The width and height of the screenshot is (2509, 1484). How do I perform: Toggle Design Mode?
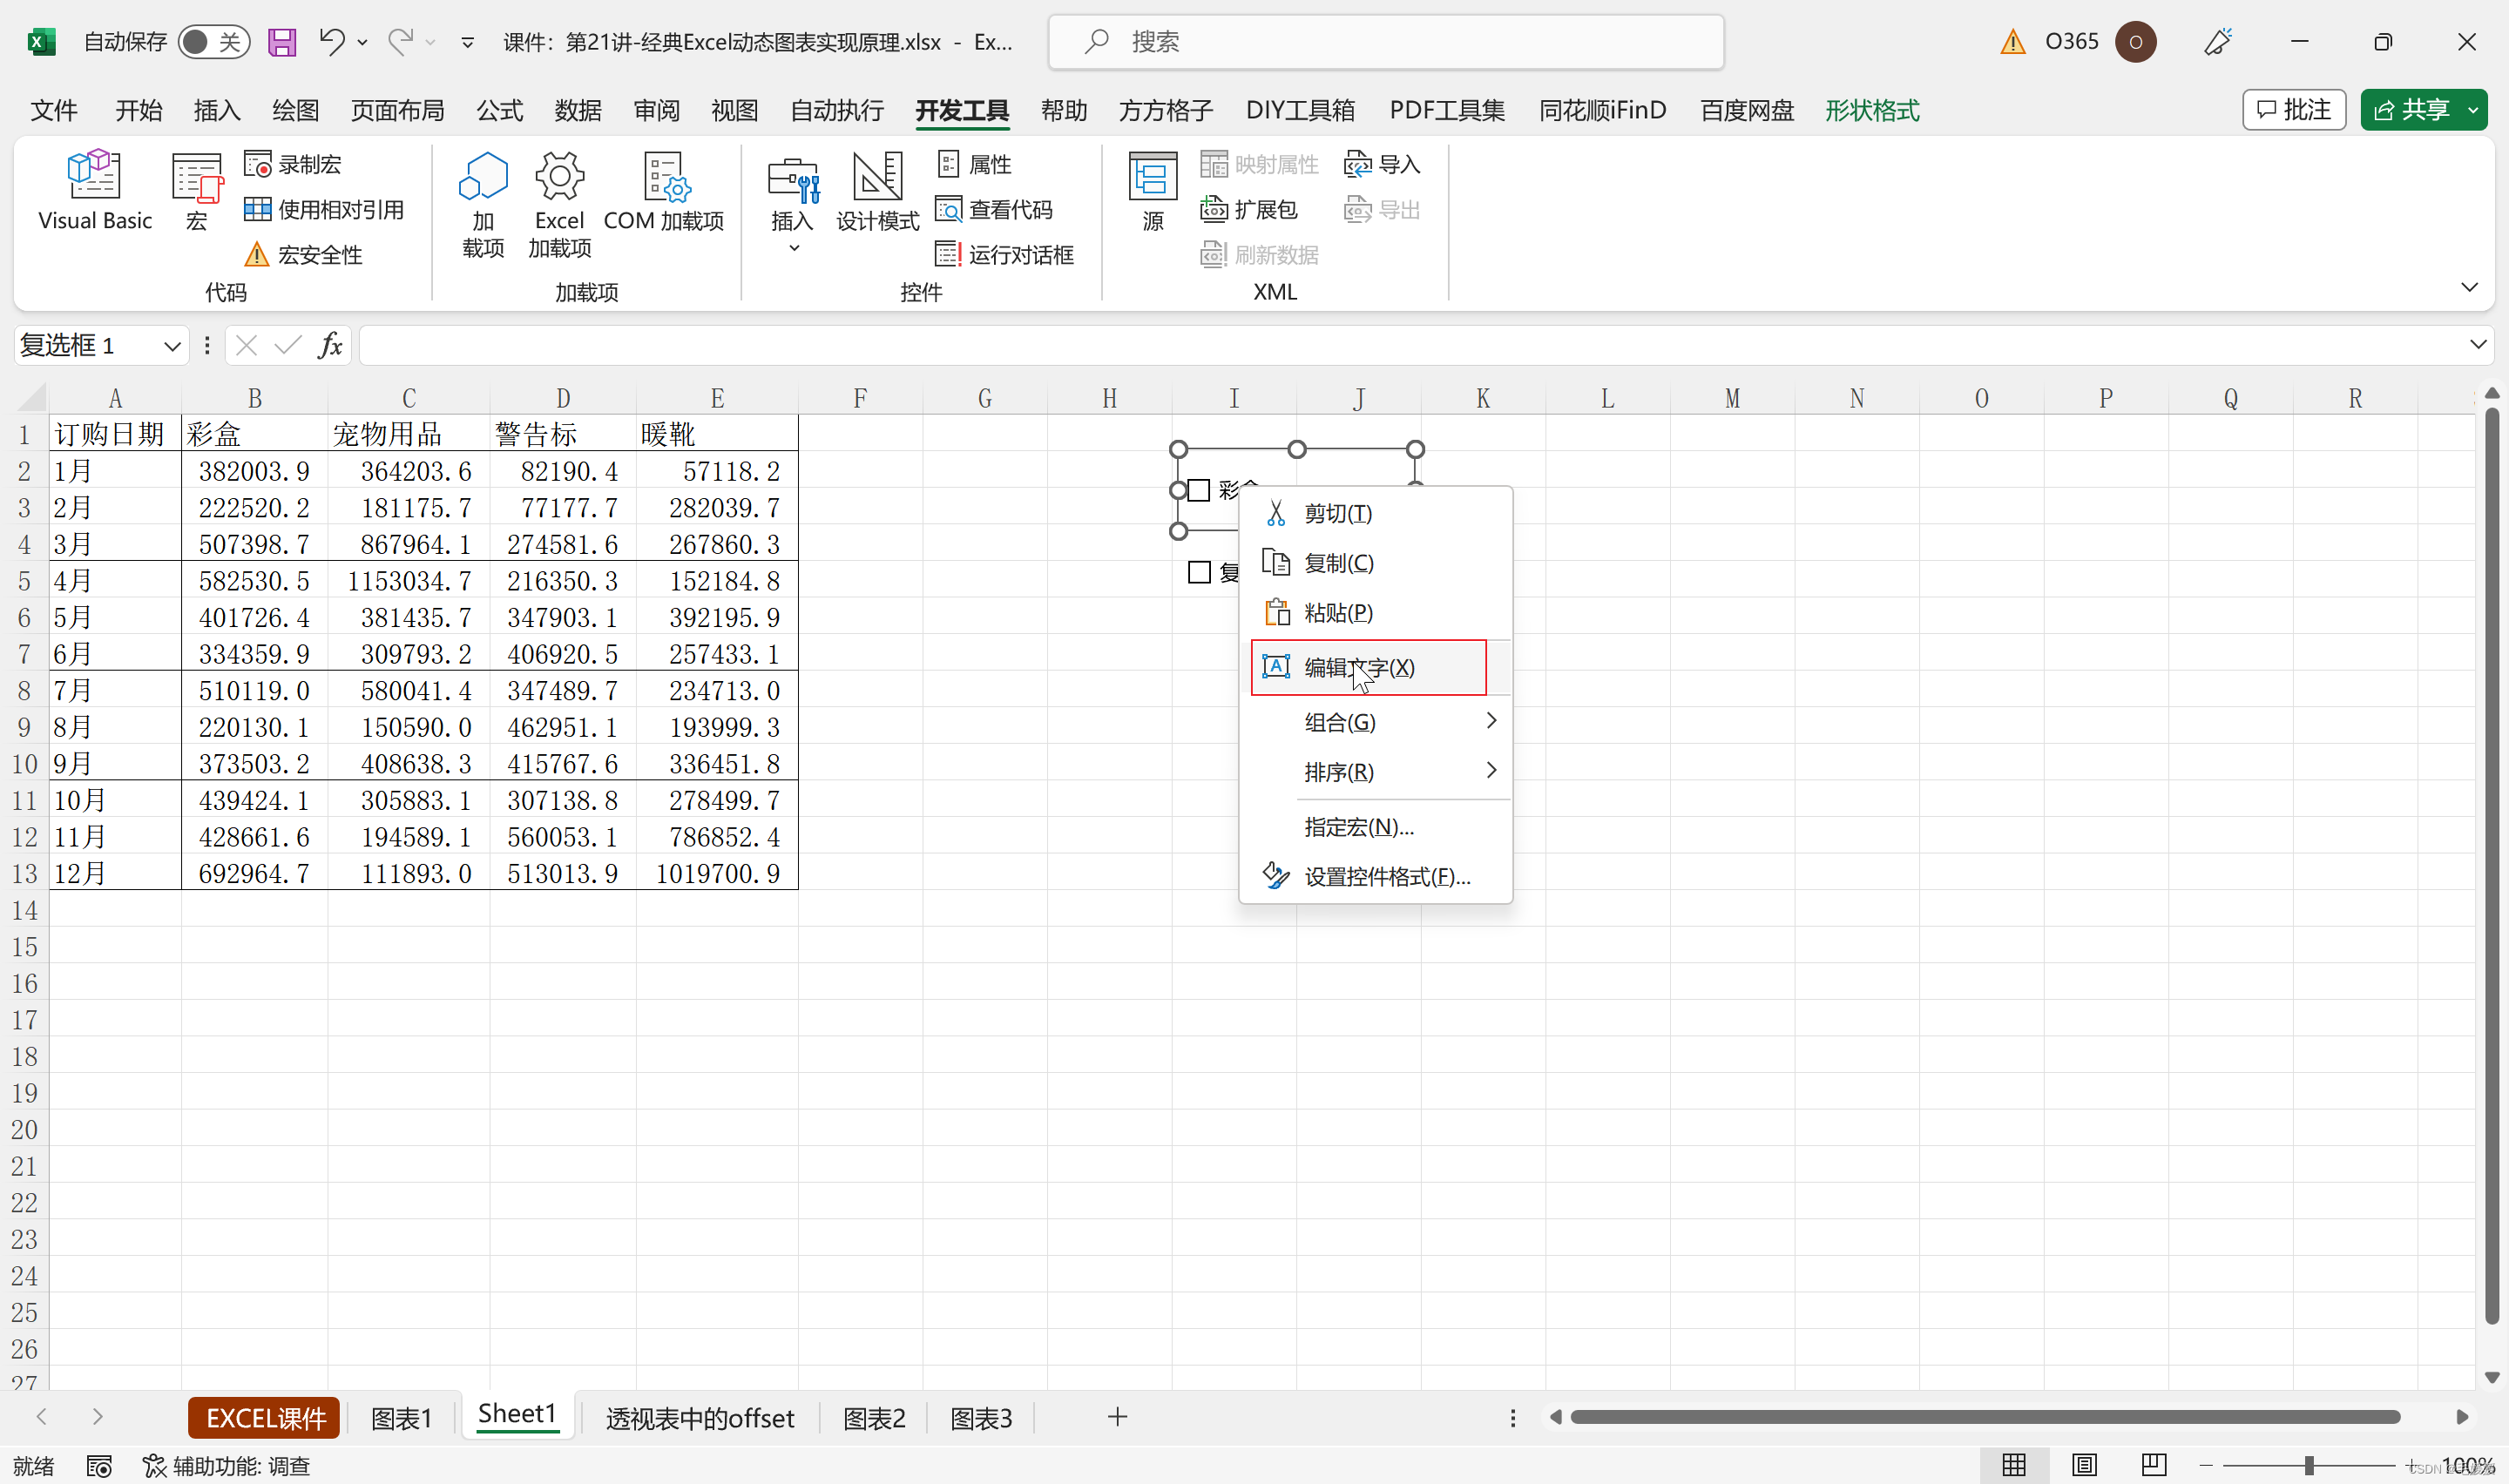(877, 192)
